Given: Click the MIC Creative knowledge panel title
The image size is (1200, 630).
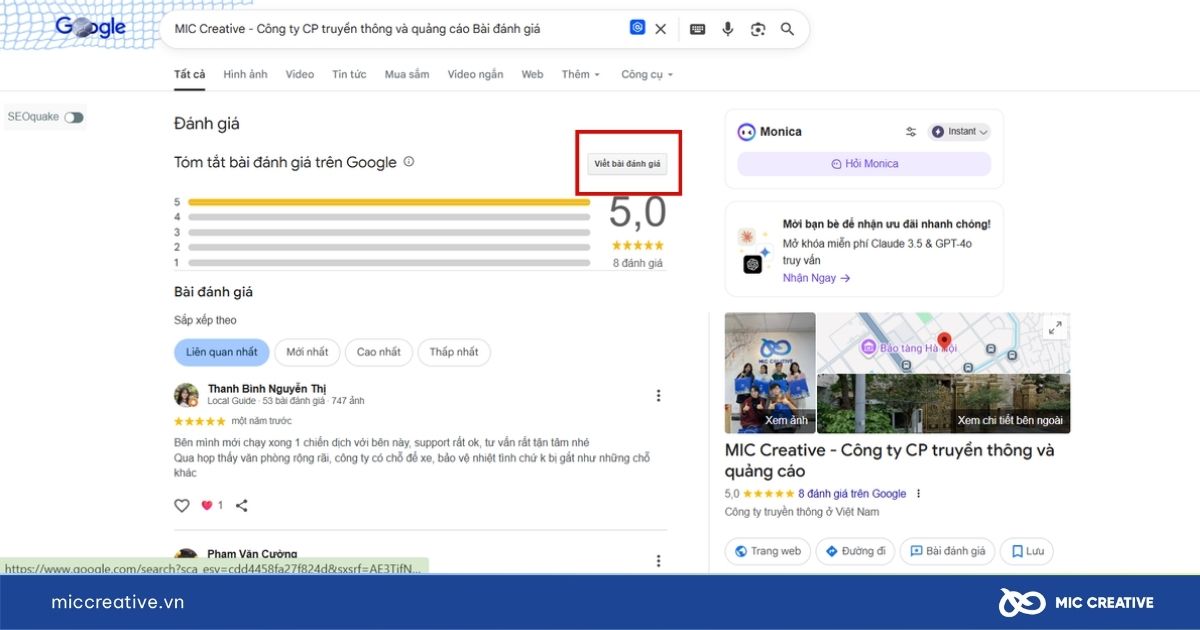Looking at the screenshot, I should pyautogui.click(x=890, y=461).
